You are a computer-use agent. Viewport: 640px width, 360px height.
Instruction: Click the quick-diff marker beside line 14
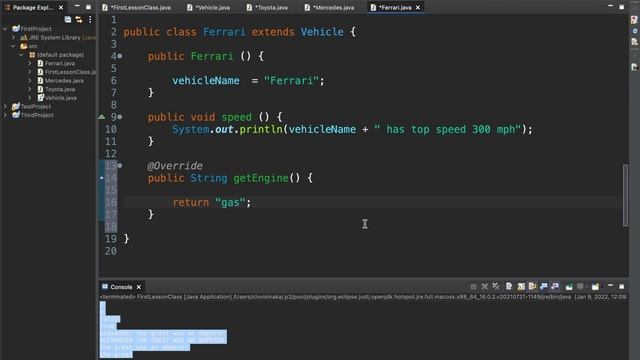(101, 178)
